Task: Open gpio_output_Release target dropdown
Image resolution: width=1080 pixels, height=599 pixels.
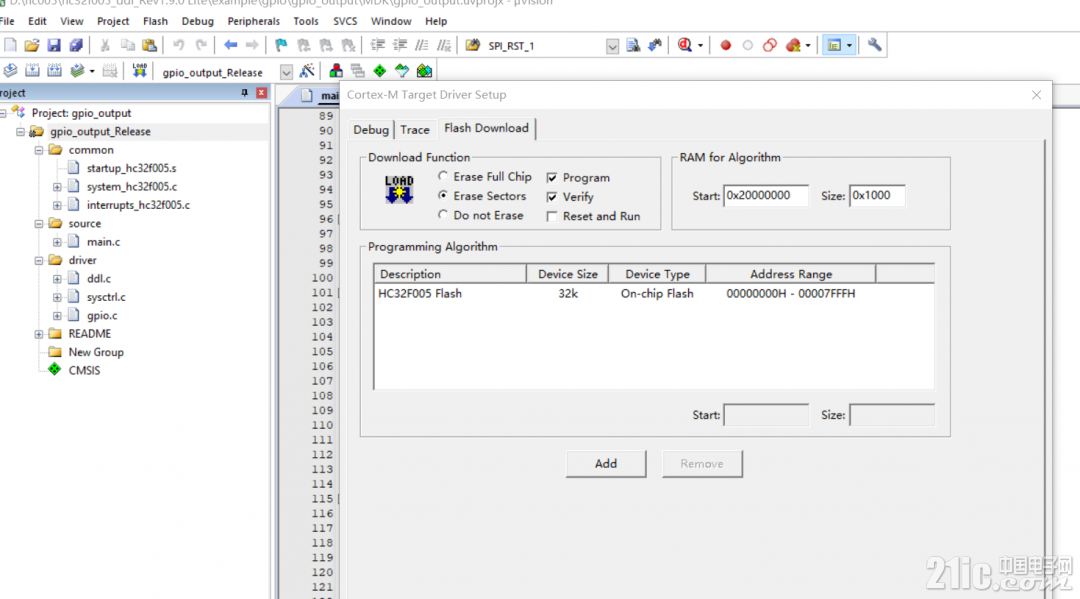Action: click(x=287, y=72)
